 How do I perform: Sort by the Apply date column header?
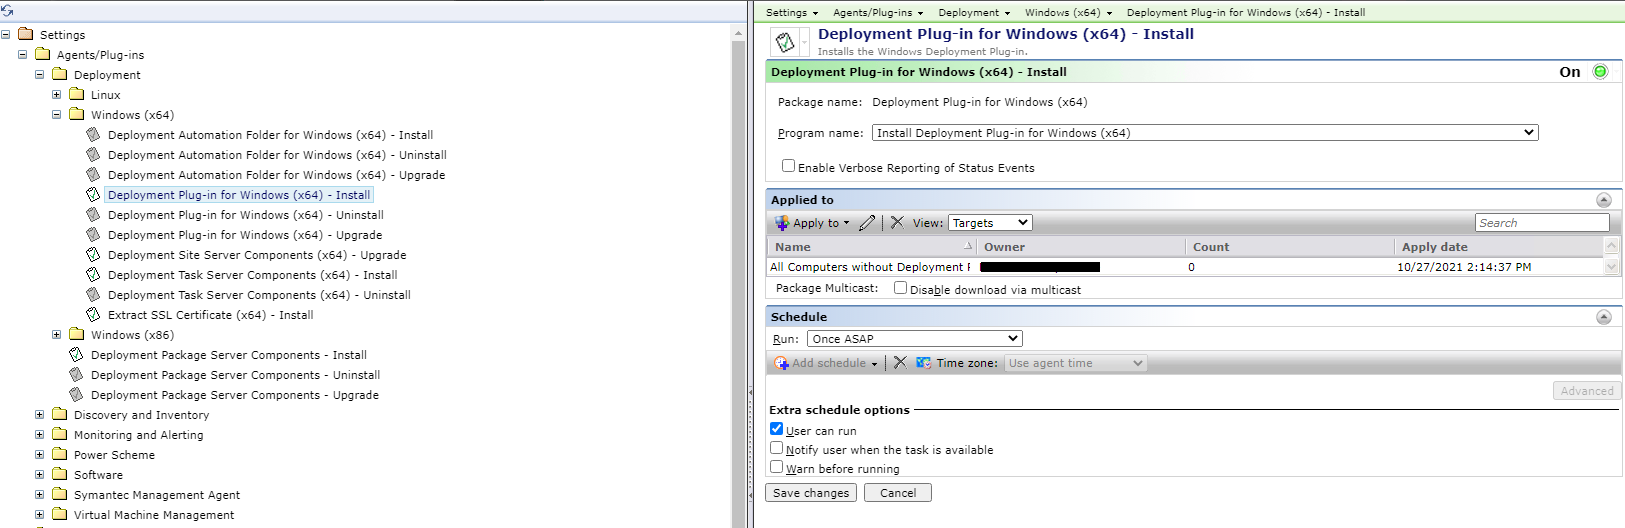coord(1499,247)
